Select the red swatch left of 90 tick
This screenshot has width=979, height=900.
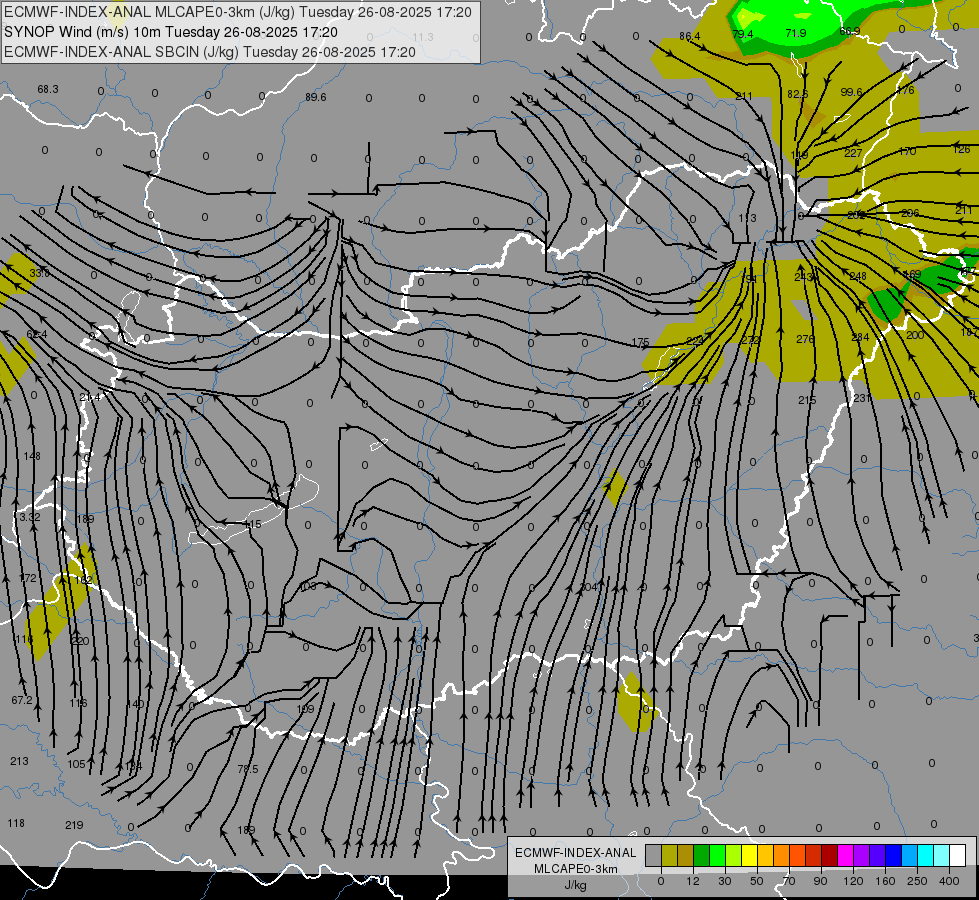point(814,855)
